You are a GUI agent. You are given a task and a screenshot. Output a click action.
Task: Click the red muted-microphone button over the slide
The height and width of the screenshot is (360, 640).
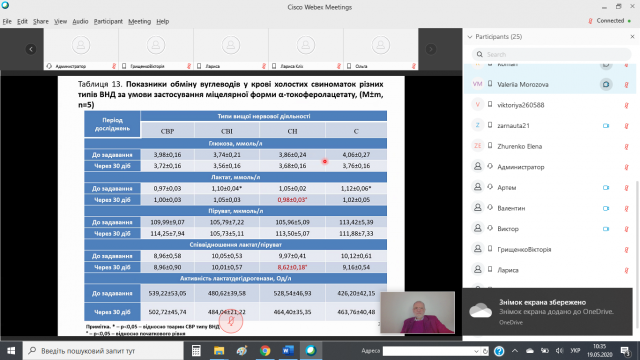[231, 321]
